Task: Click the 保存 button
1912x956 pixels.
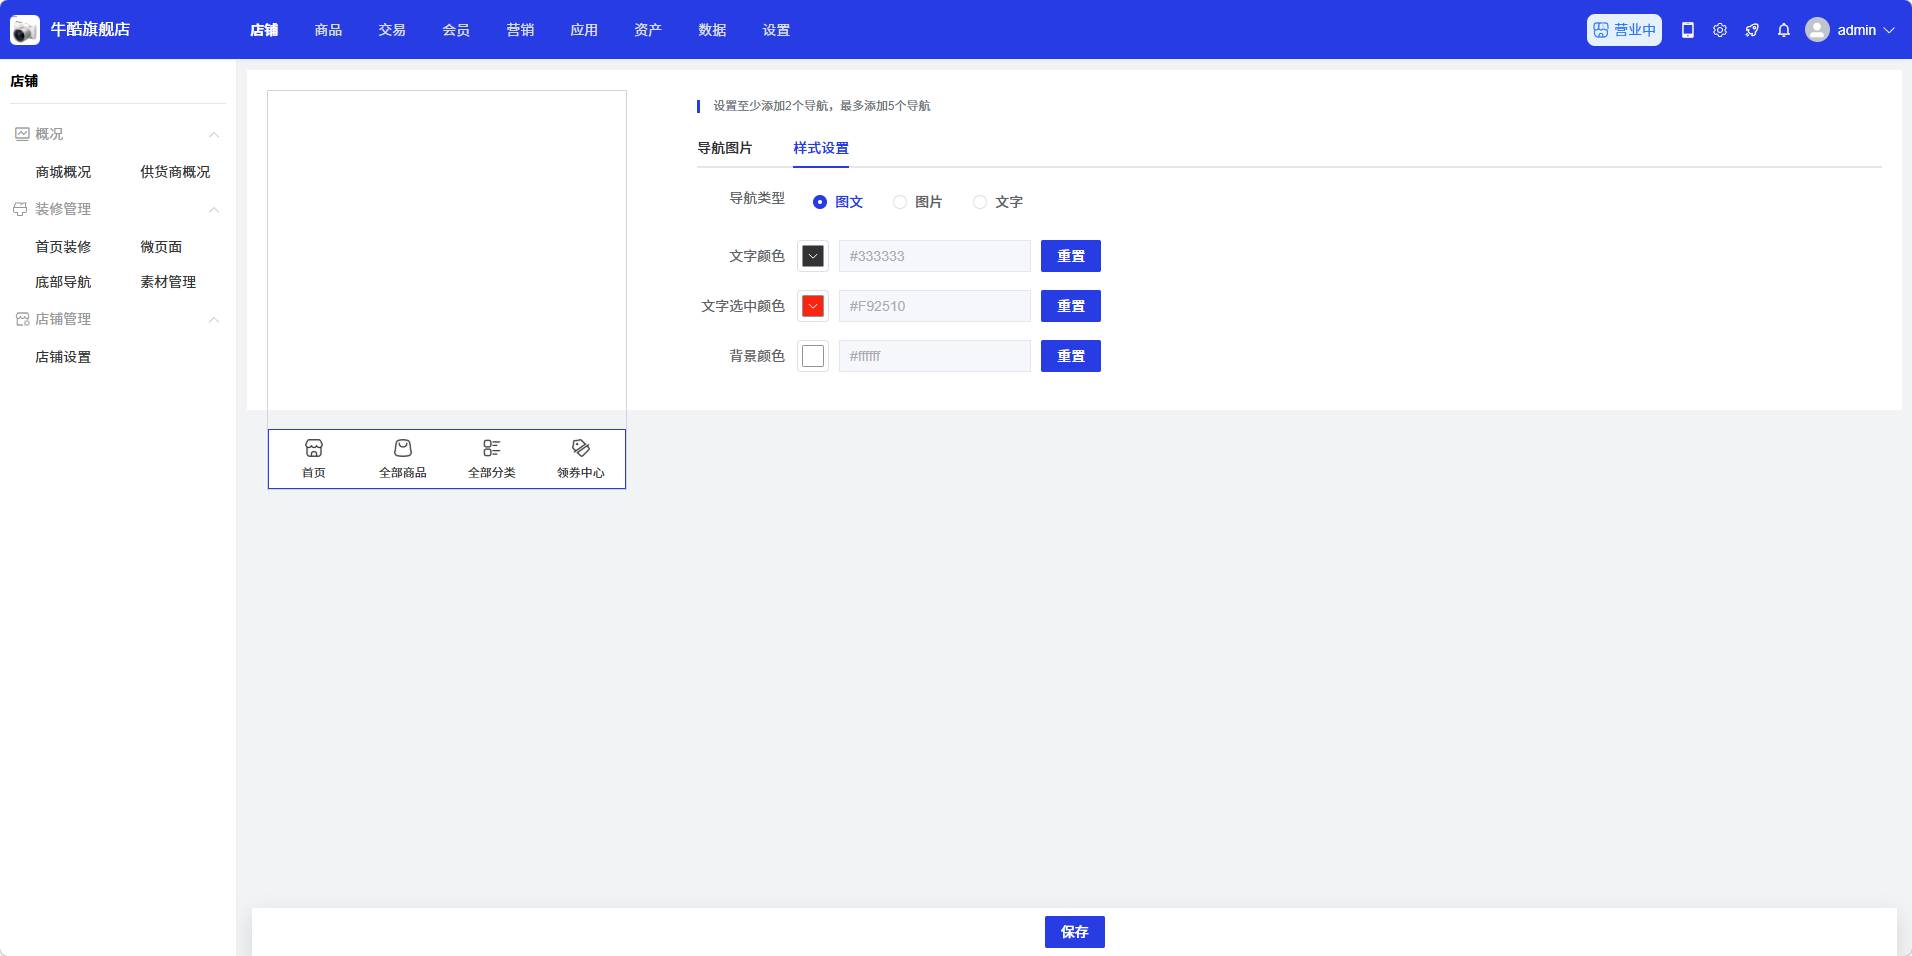Action: click(1074, 932)
